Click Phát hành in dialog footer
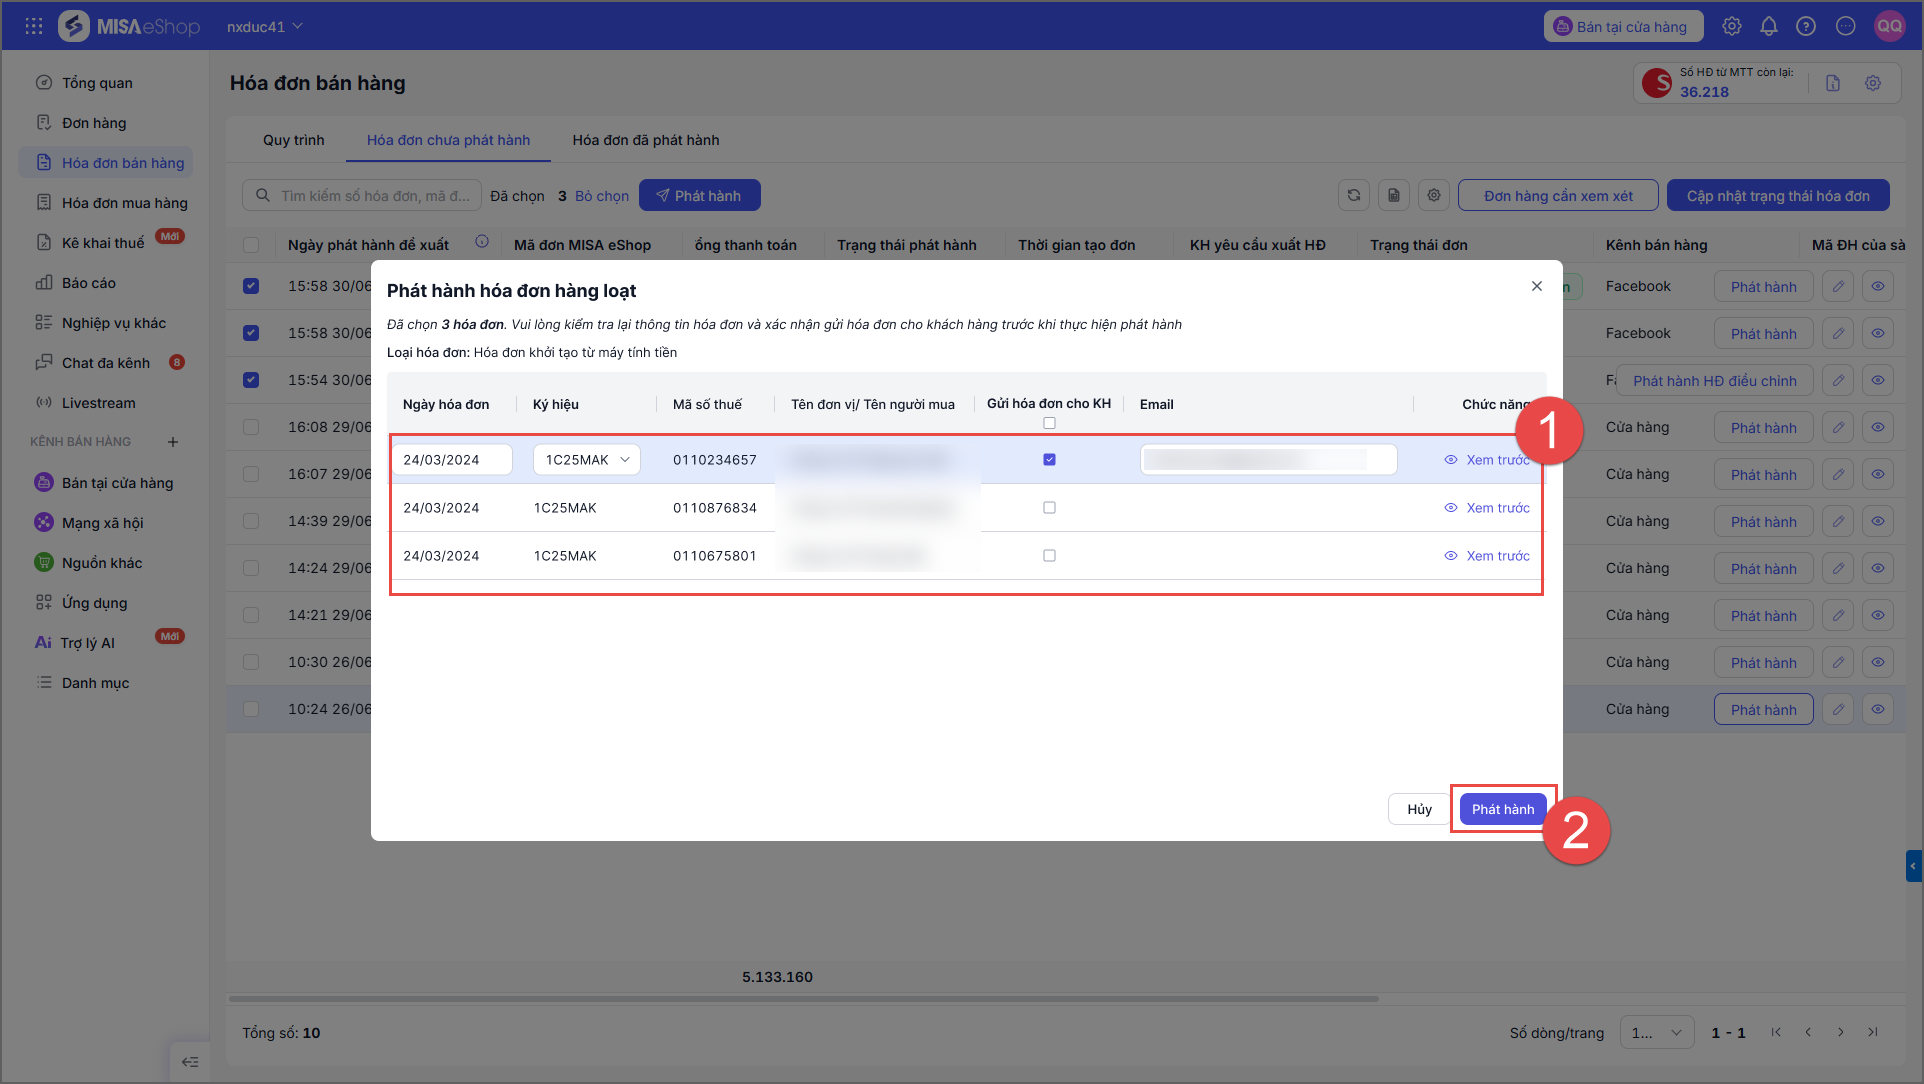This screenshot has width=1924, height=1084. 1502,809
